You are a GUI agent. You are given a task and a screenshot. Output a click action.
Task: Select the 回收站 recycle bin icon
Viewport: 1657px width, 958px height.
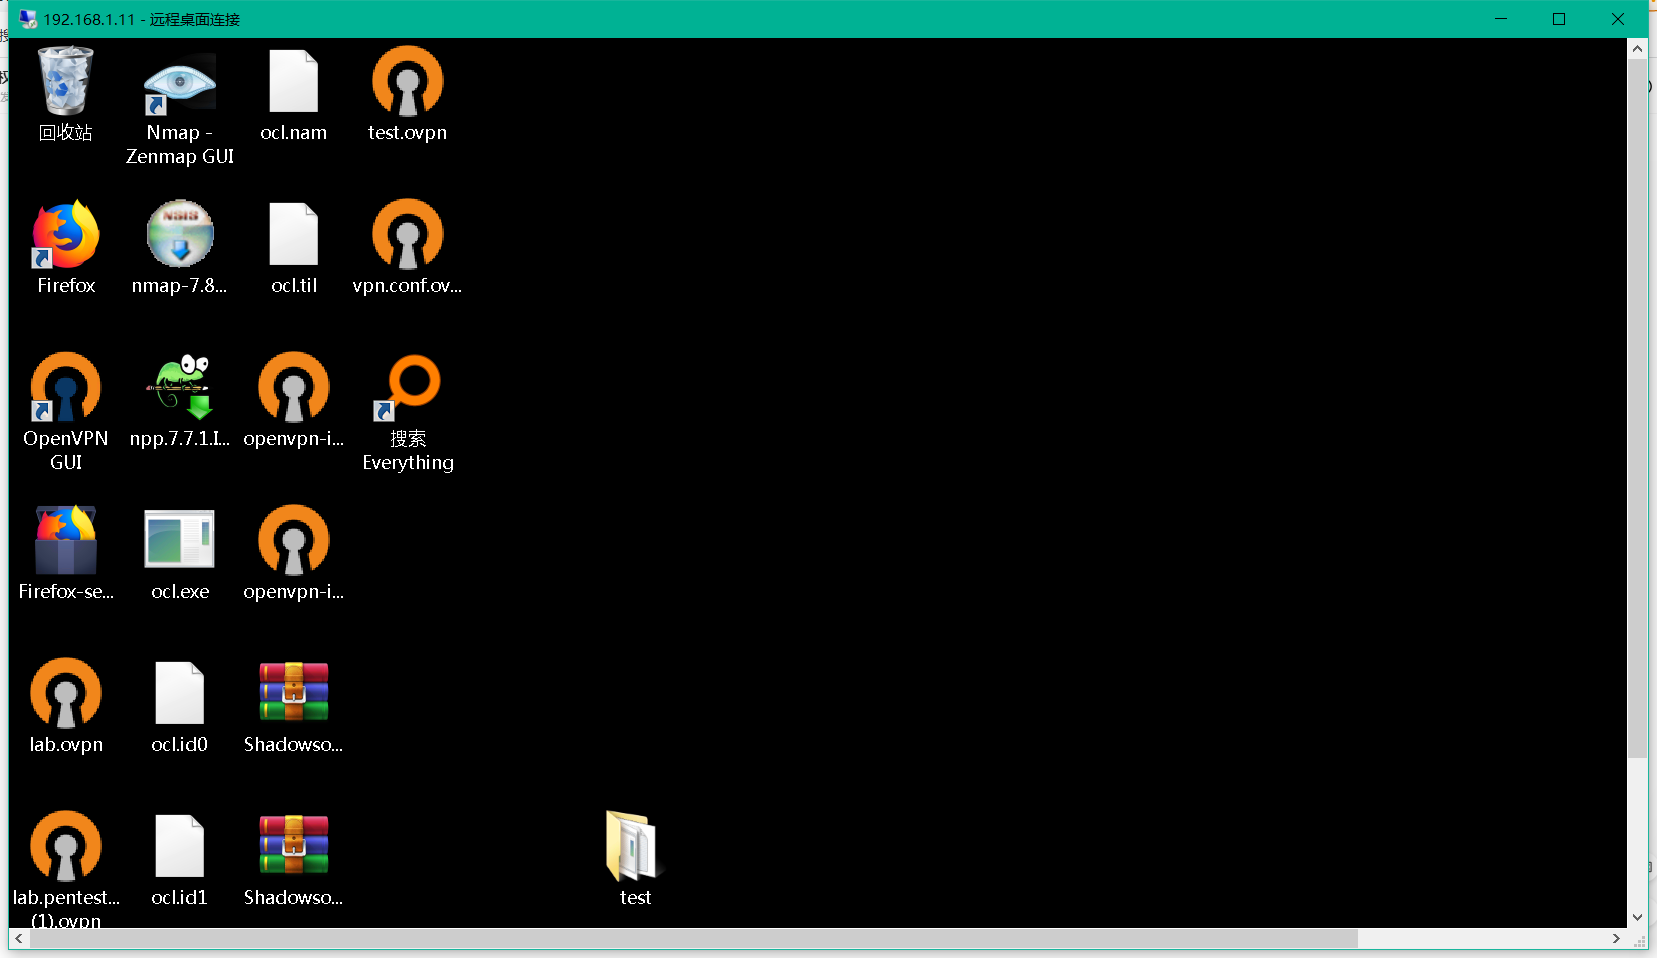click(66, 82)
